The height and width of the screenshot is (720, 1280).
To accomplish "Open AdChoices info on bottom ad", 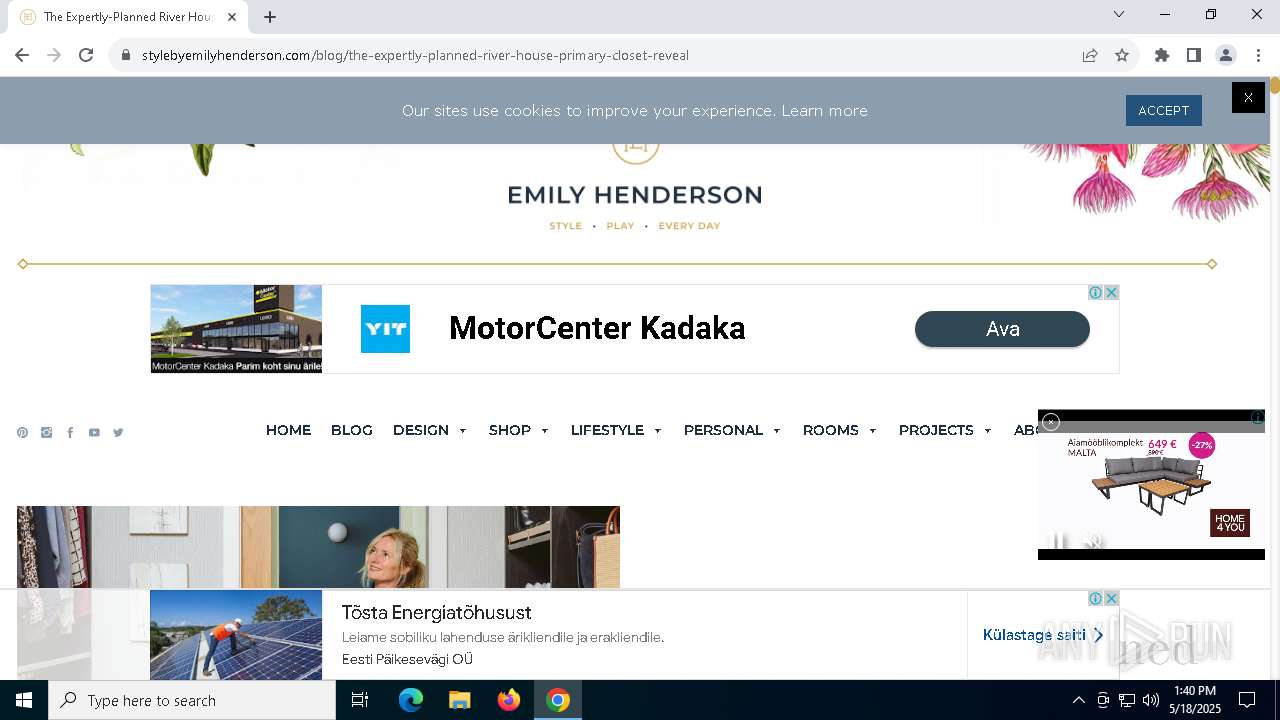I will tap(1096, 599).
